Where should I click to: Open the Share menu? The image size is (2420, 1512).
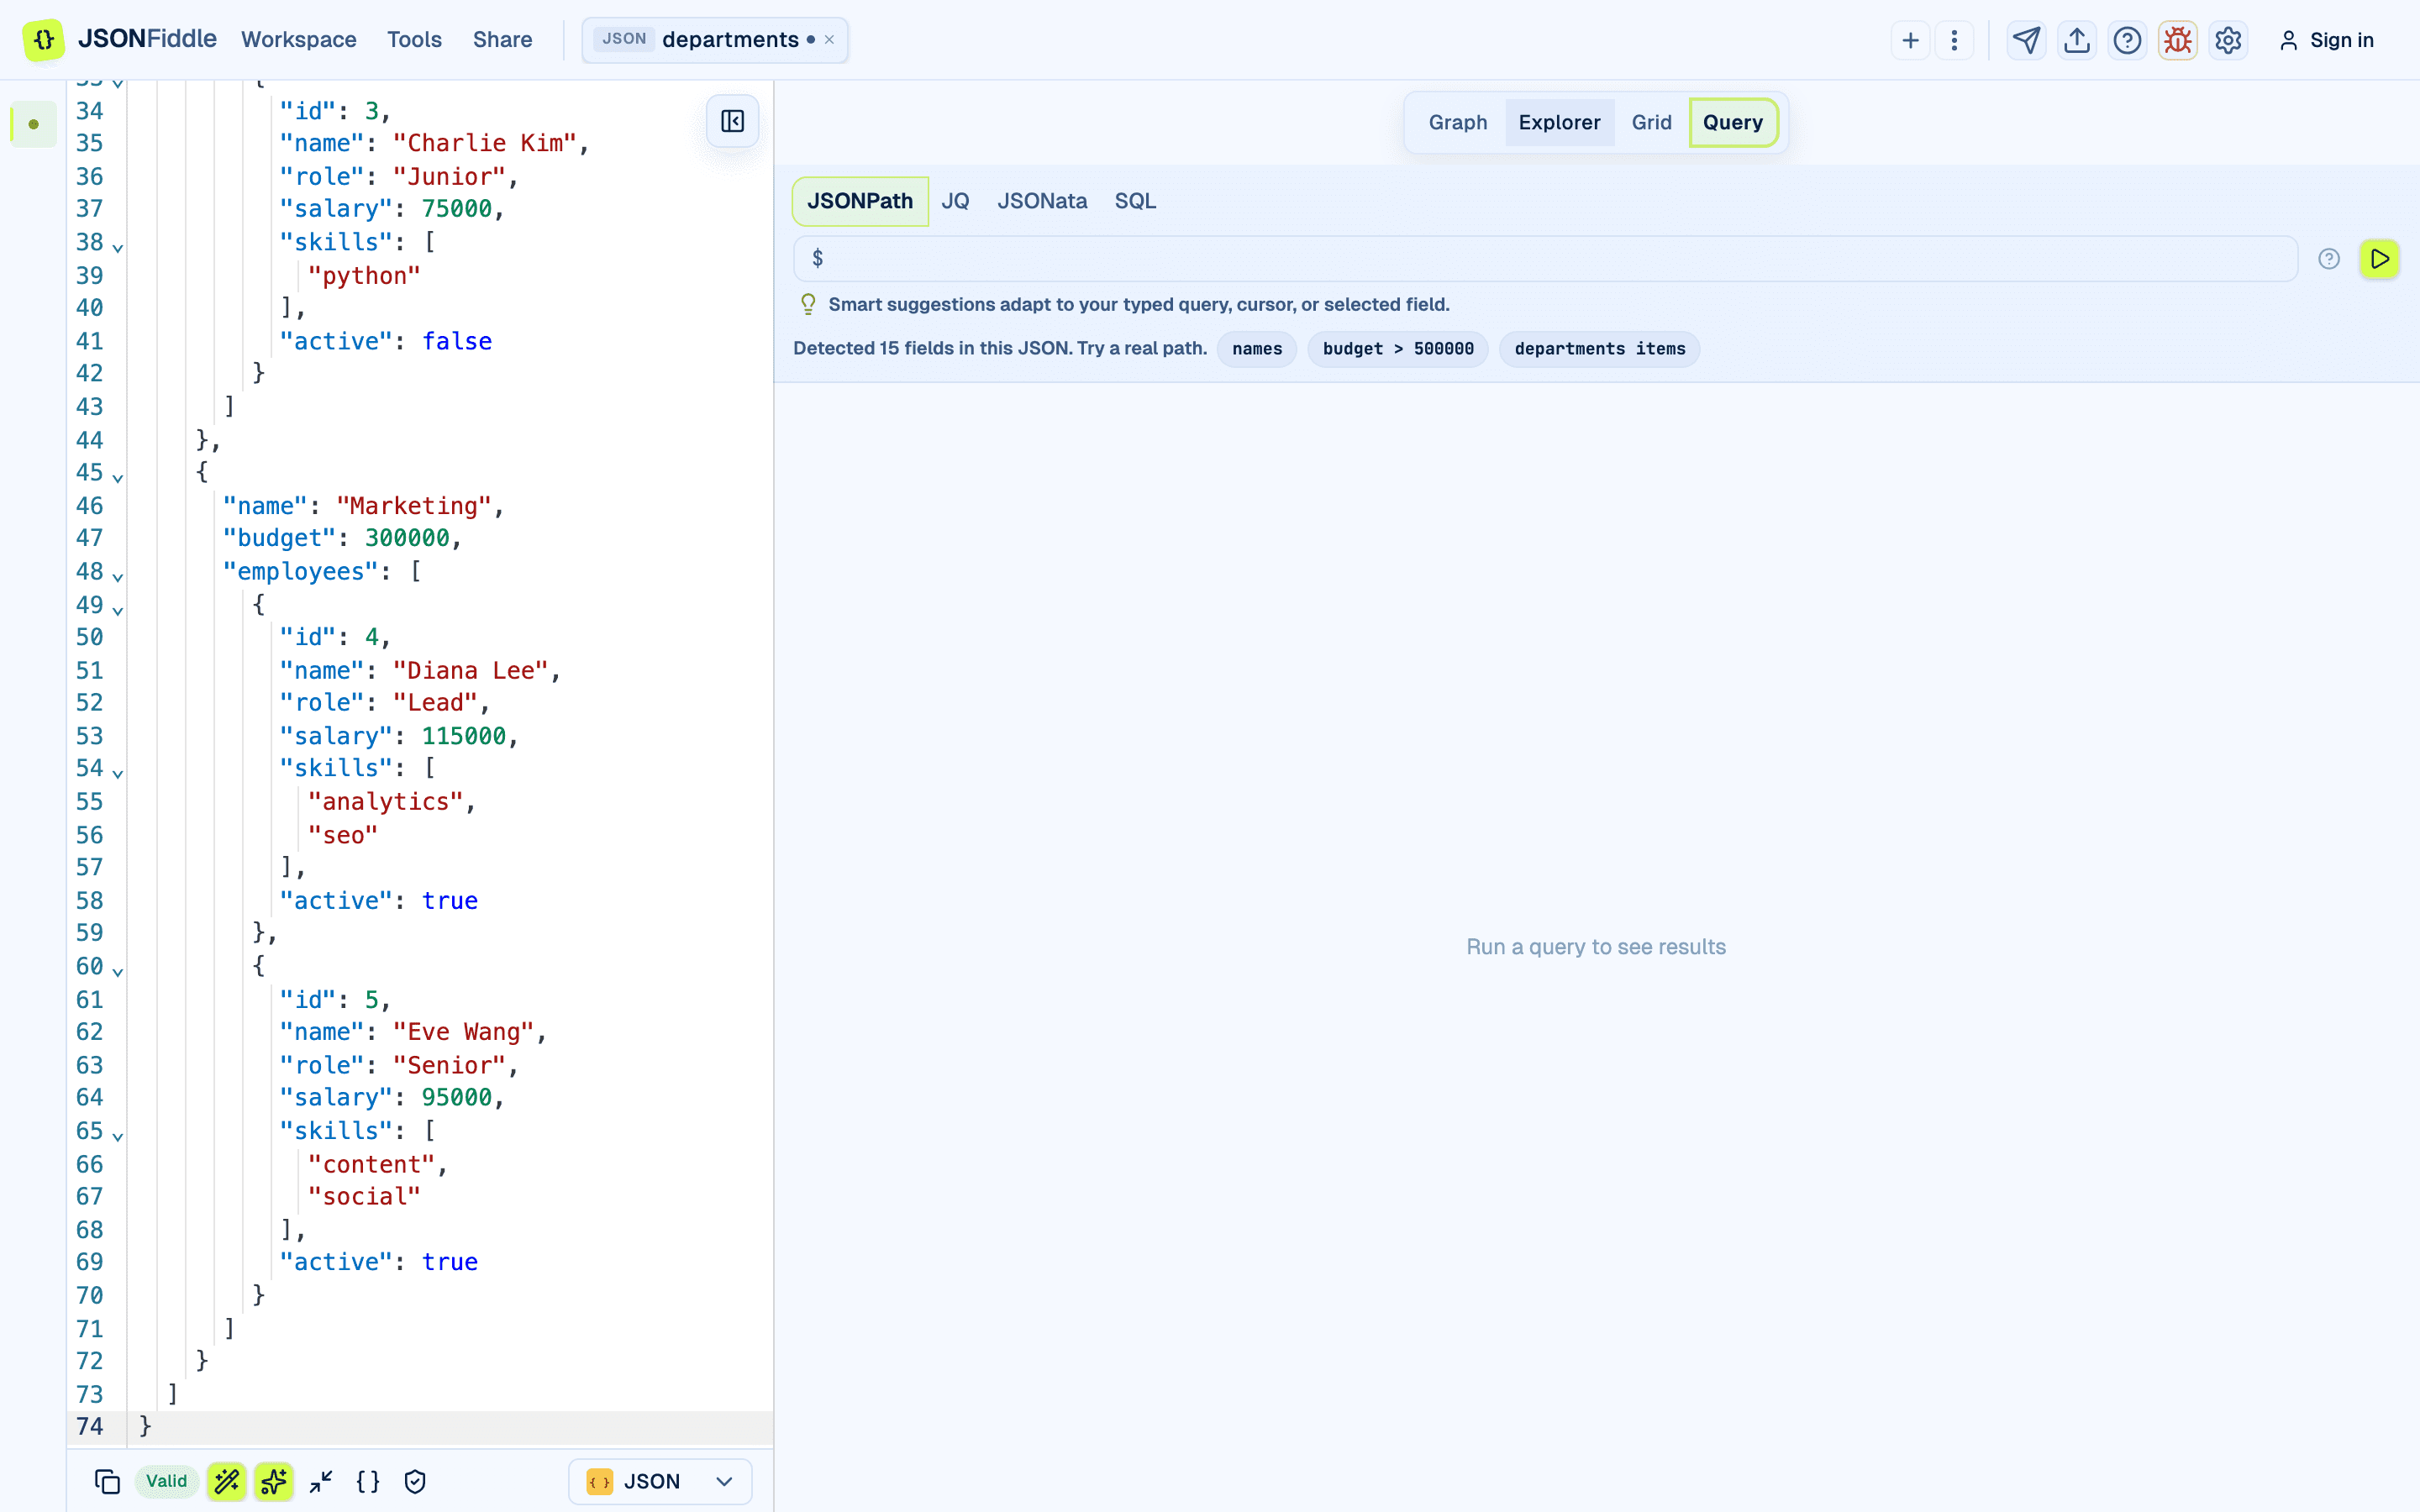click(502, 40)
